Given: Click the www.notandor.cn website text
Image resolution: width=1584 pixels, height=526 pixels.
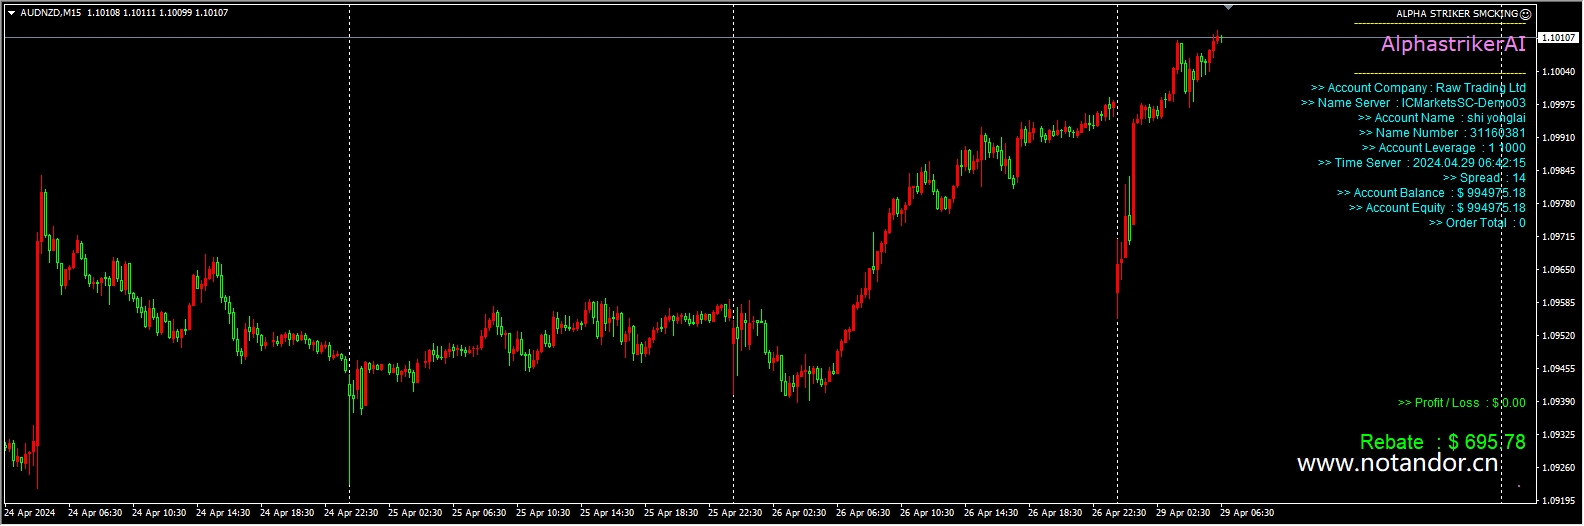Looking at the screenshot, I should click(x=1397, y=463).
